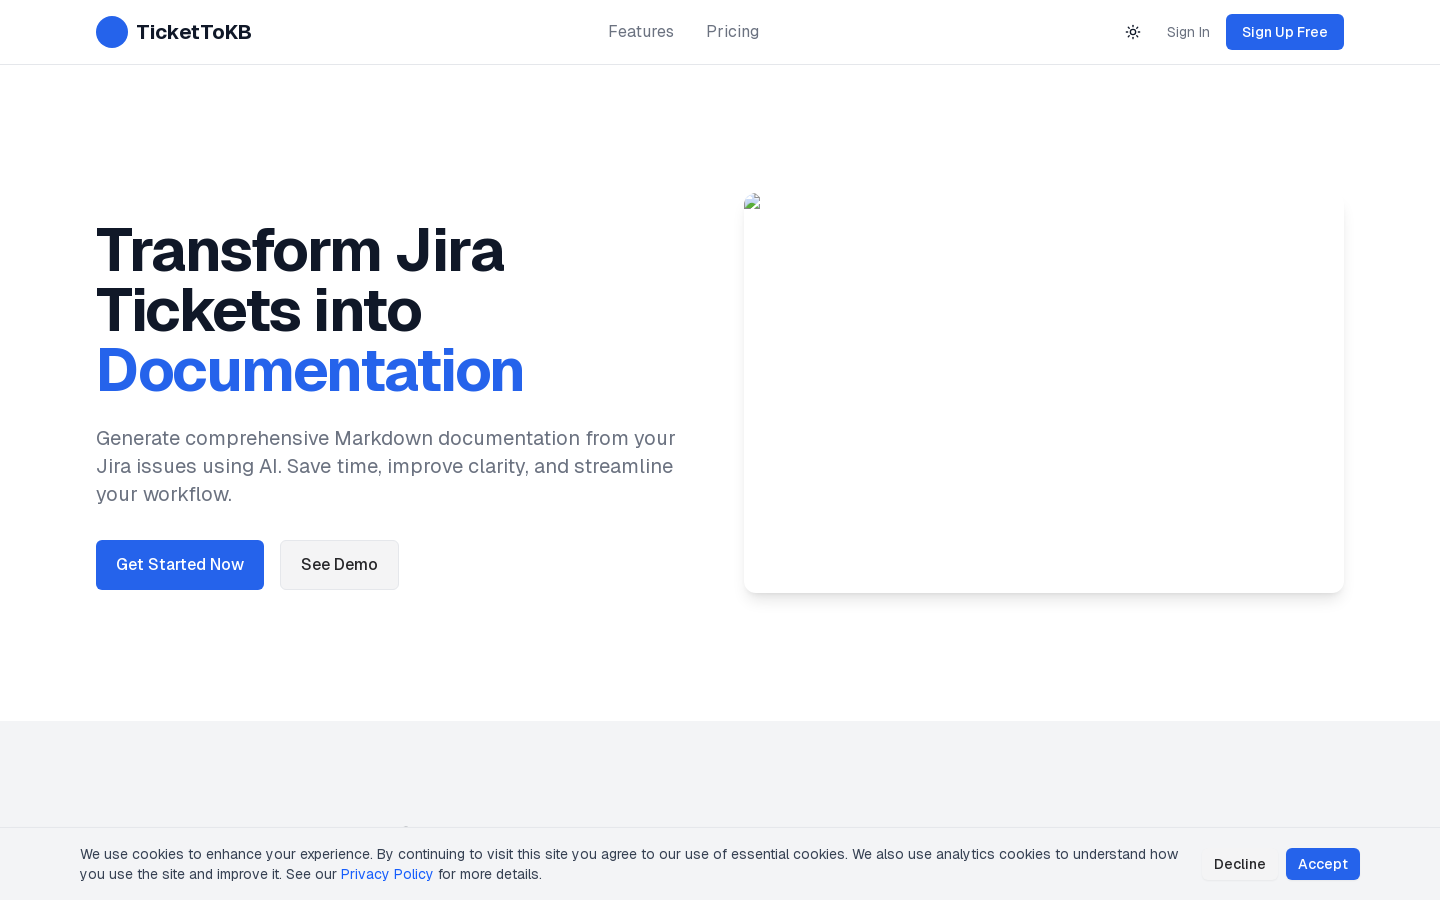
Task: Click the Sign Up Free button
Action: pyautogui.click(x=1285, y=32)
